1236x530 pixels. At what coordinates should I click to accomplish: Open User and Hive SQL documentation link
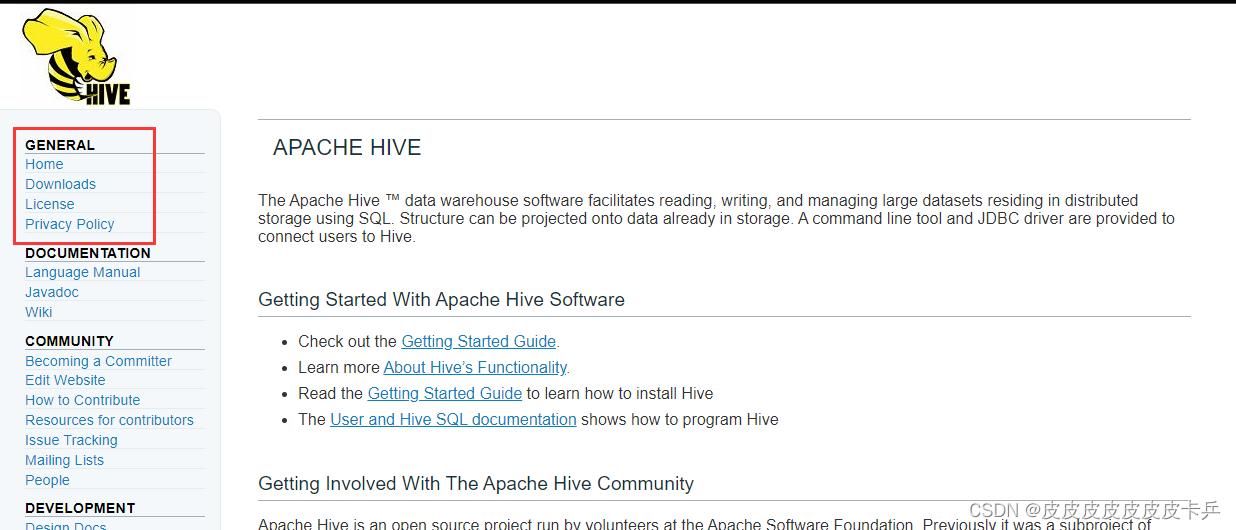tap(453, 419)
